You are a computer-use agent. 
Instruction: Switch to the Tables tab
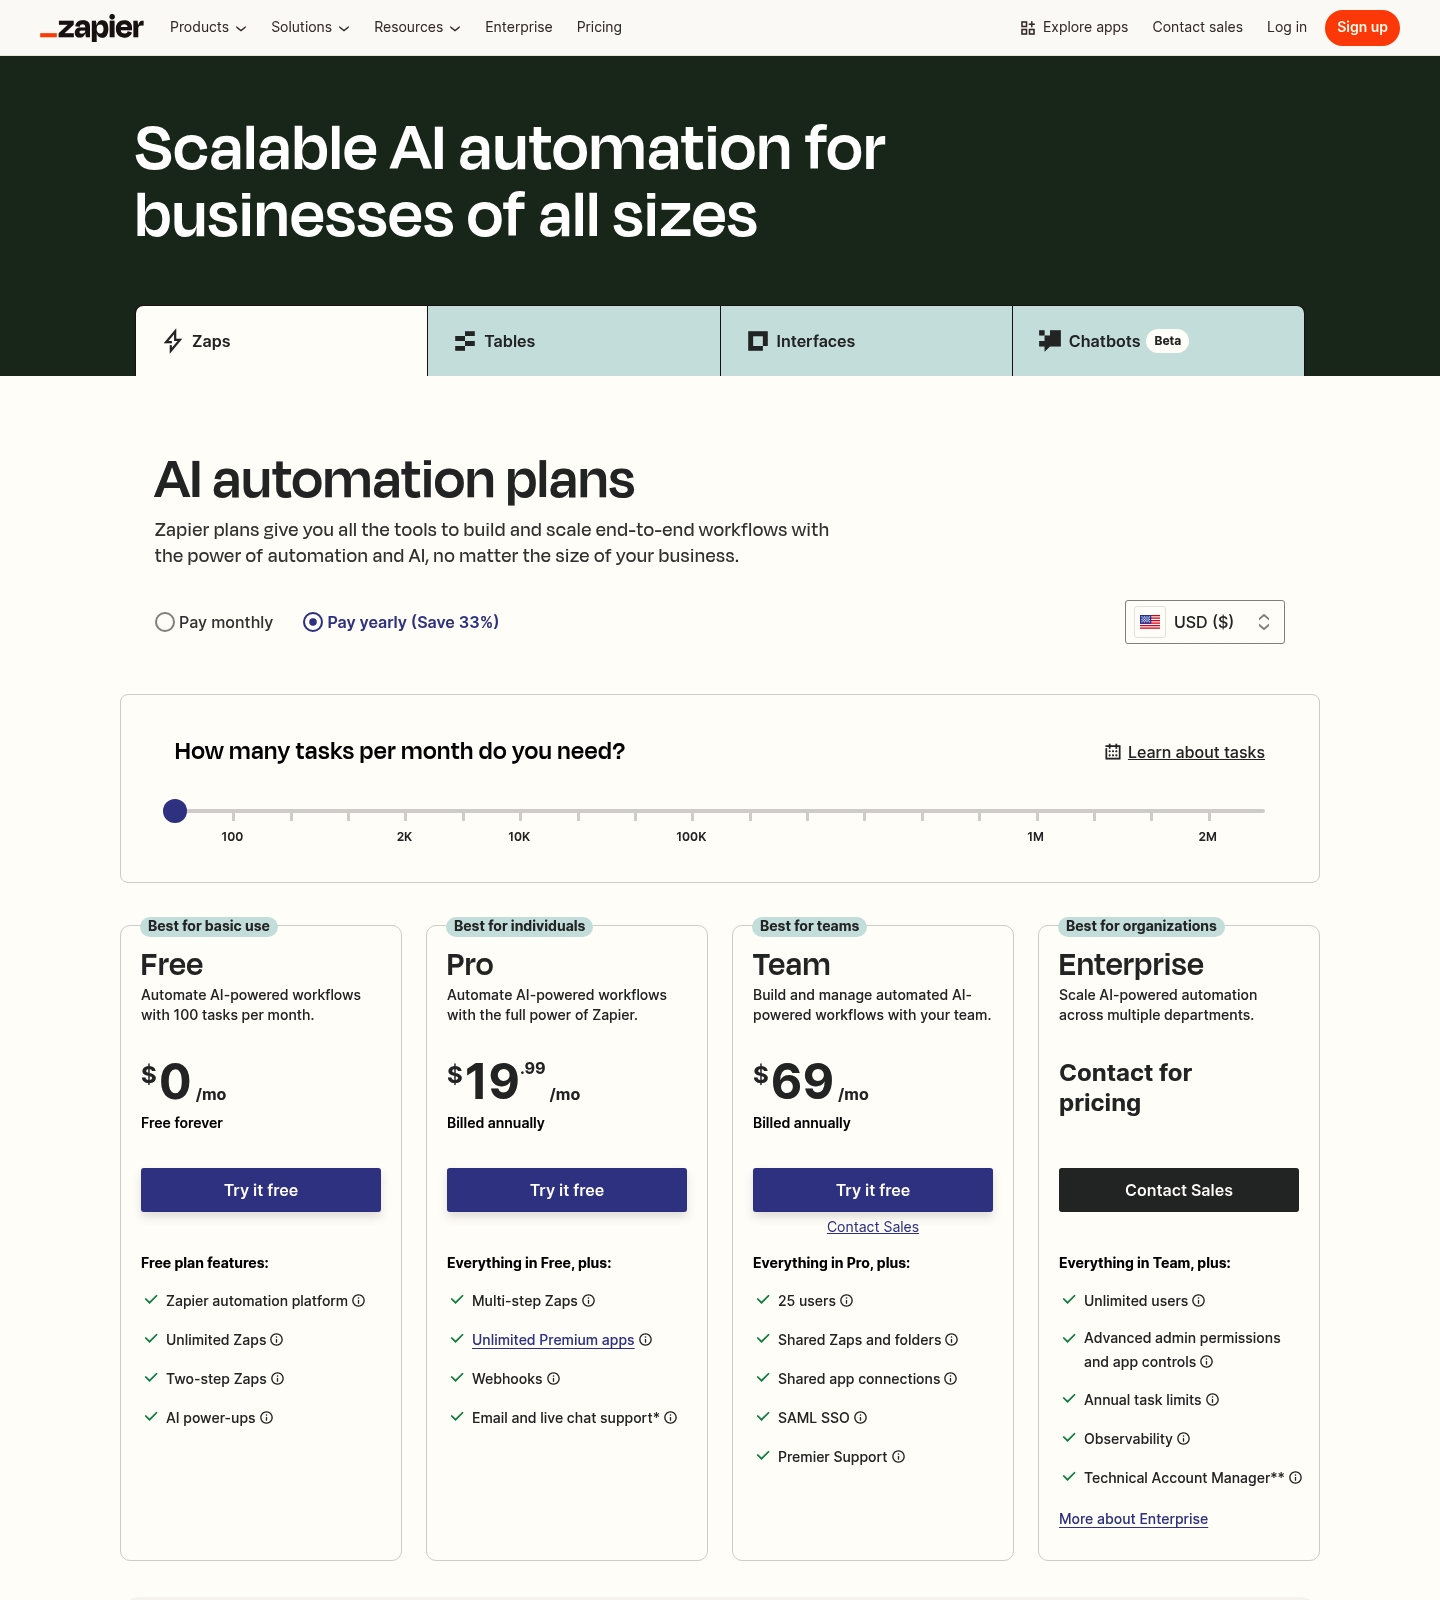click(574, 341)
